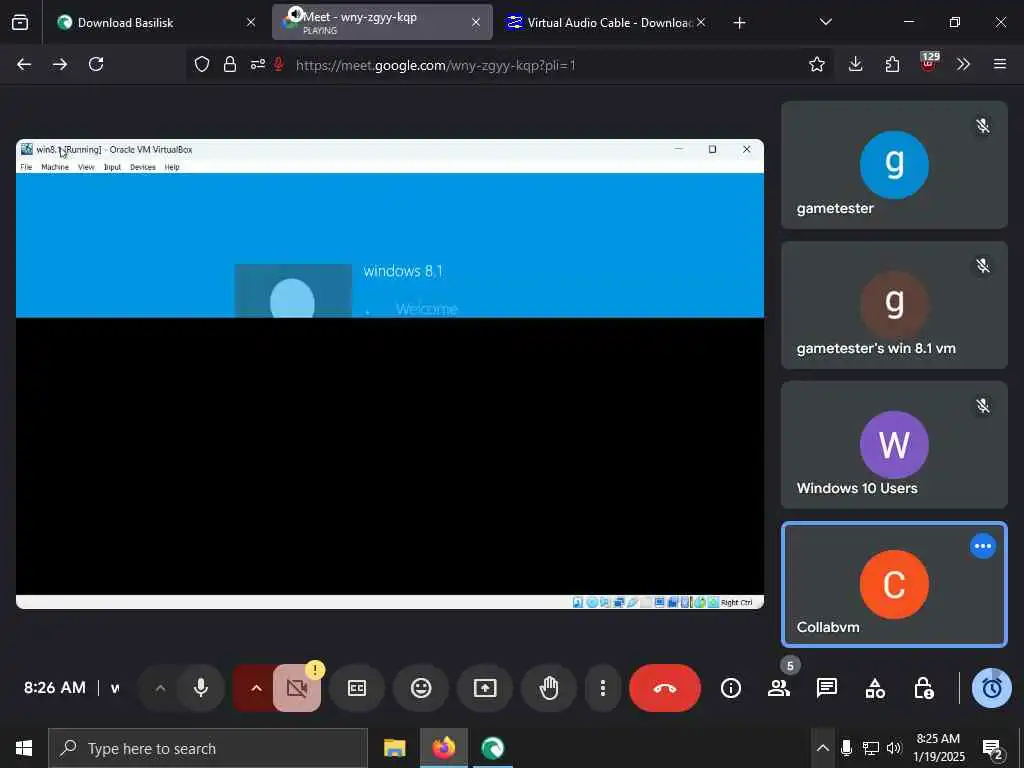
Task: Click microphone sharing indicator in address bar
Action: (279, 64)
